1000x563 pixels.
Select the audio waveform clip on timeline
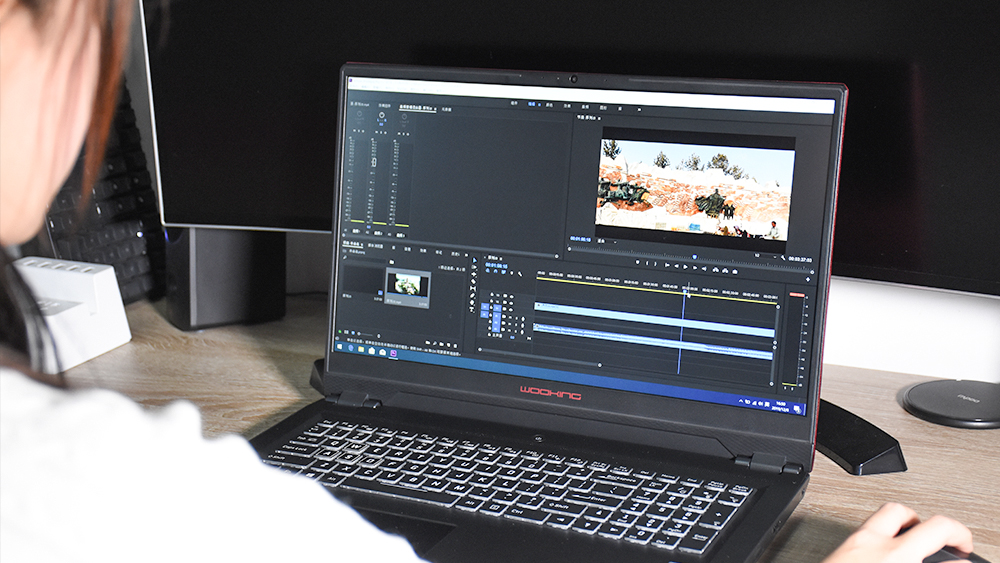(654, 340)
